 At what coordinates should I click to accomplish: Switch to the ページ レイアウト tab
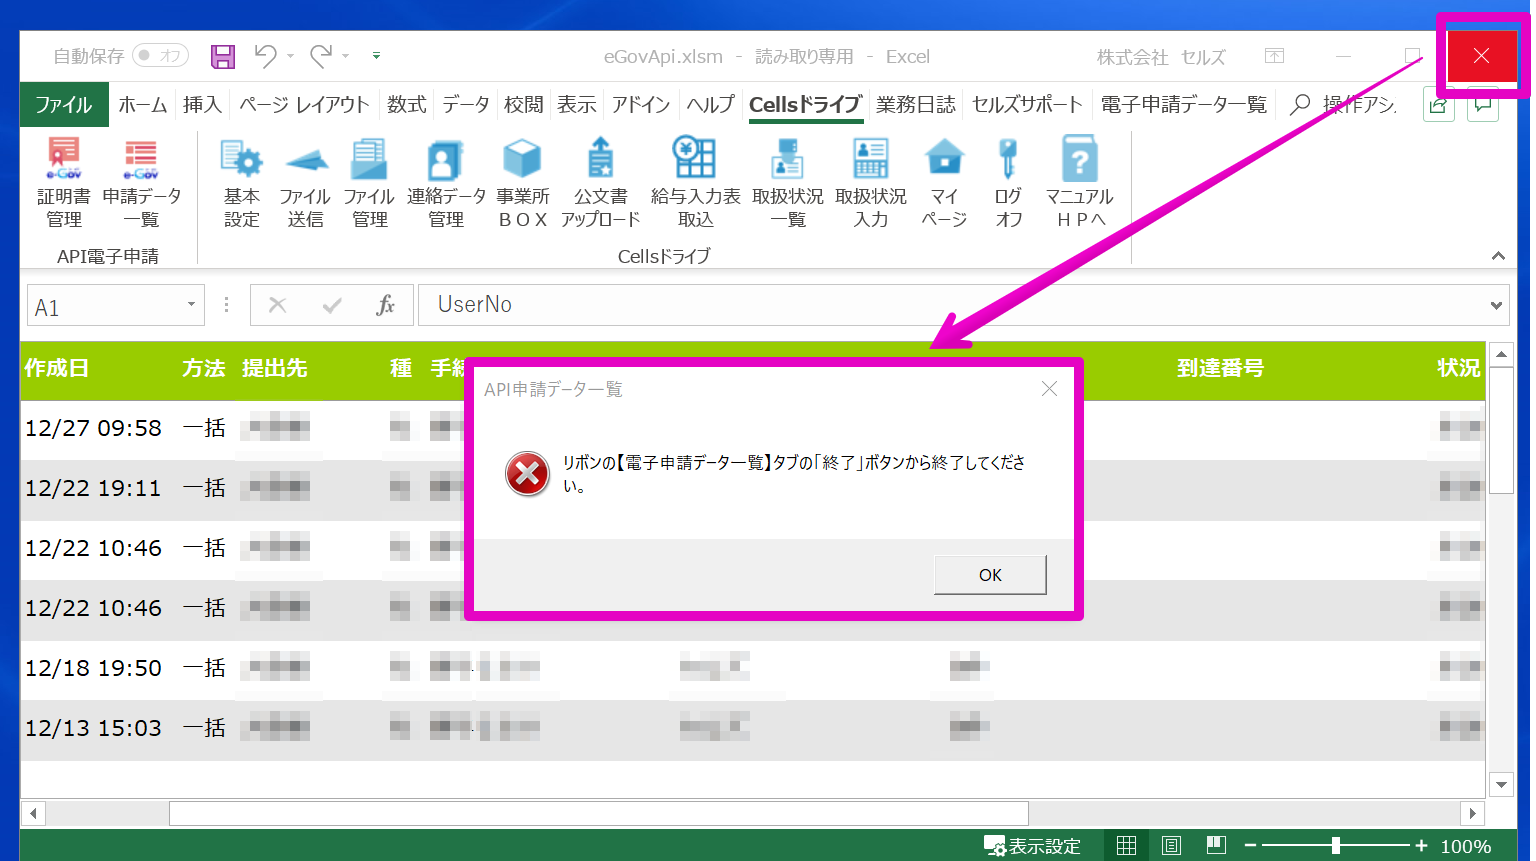point(304,105)
